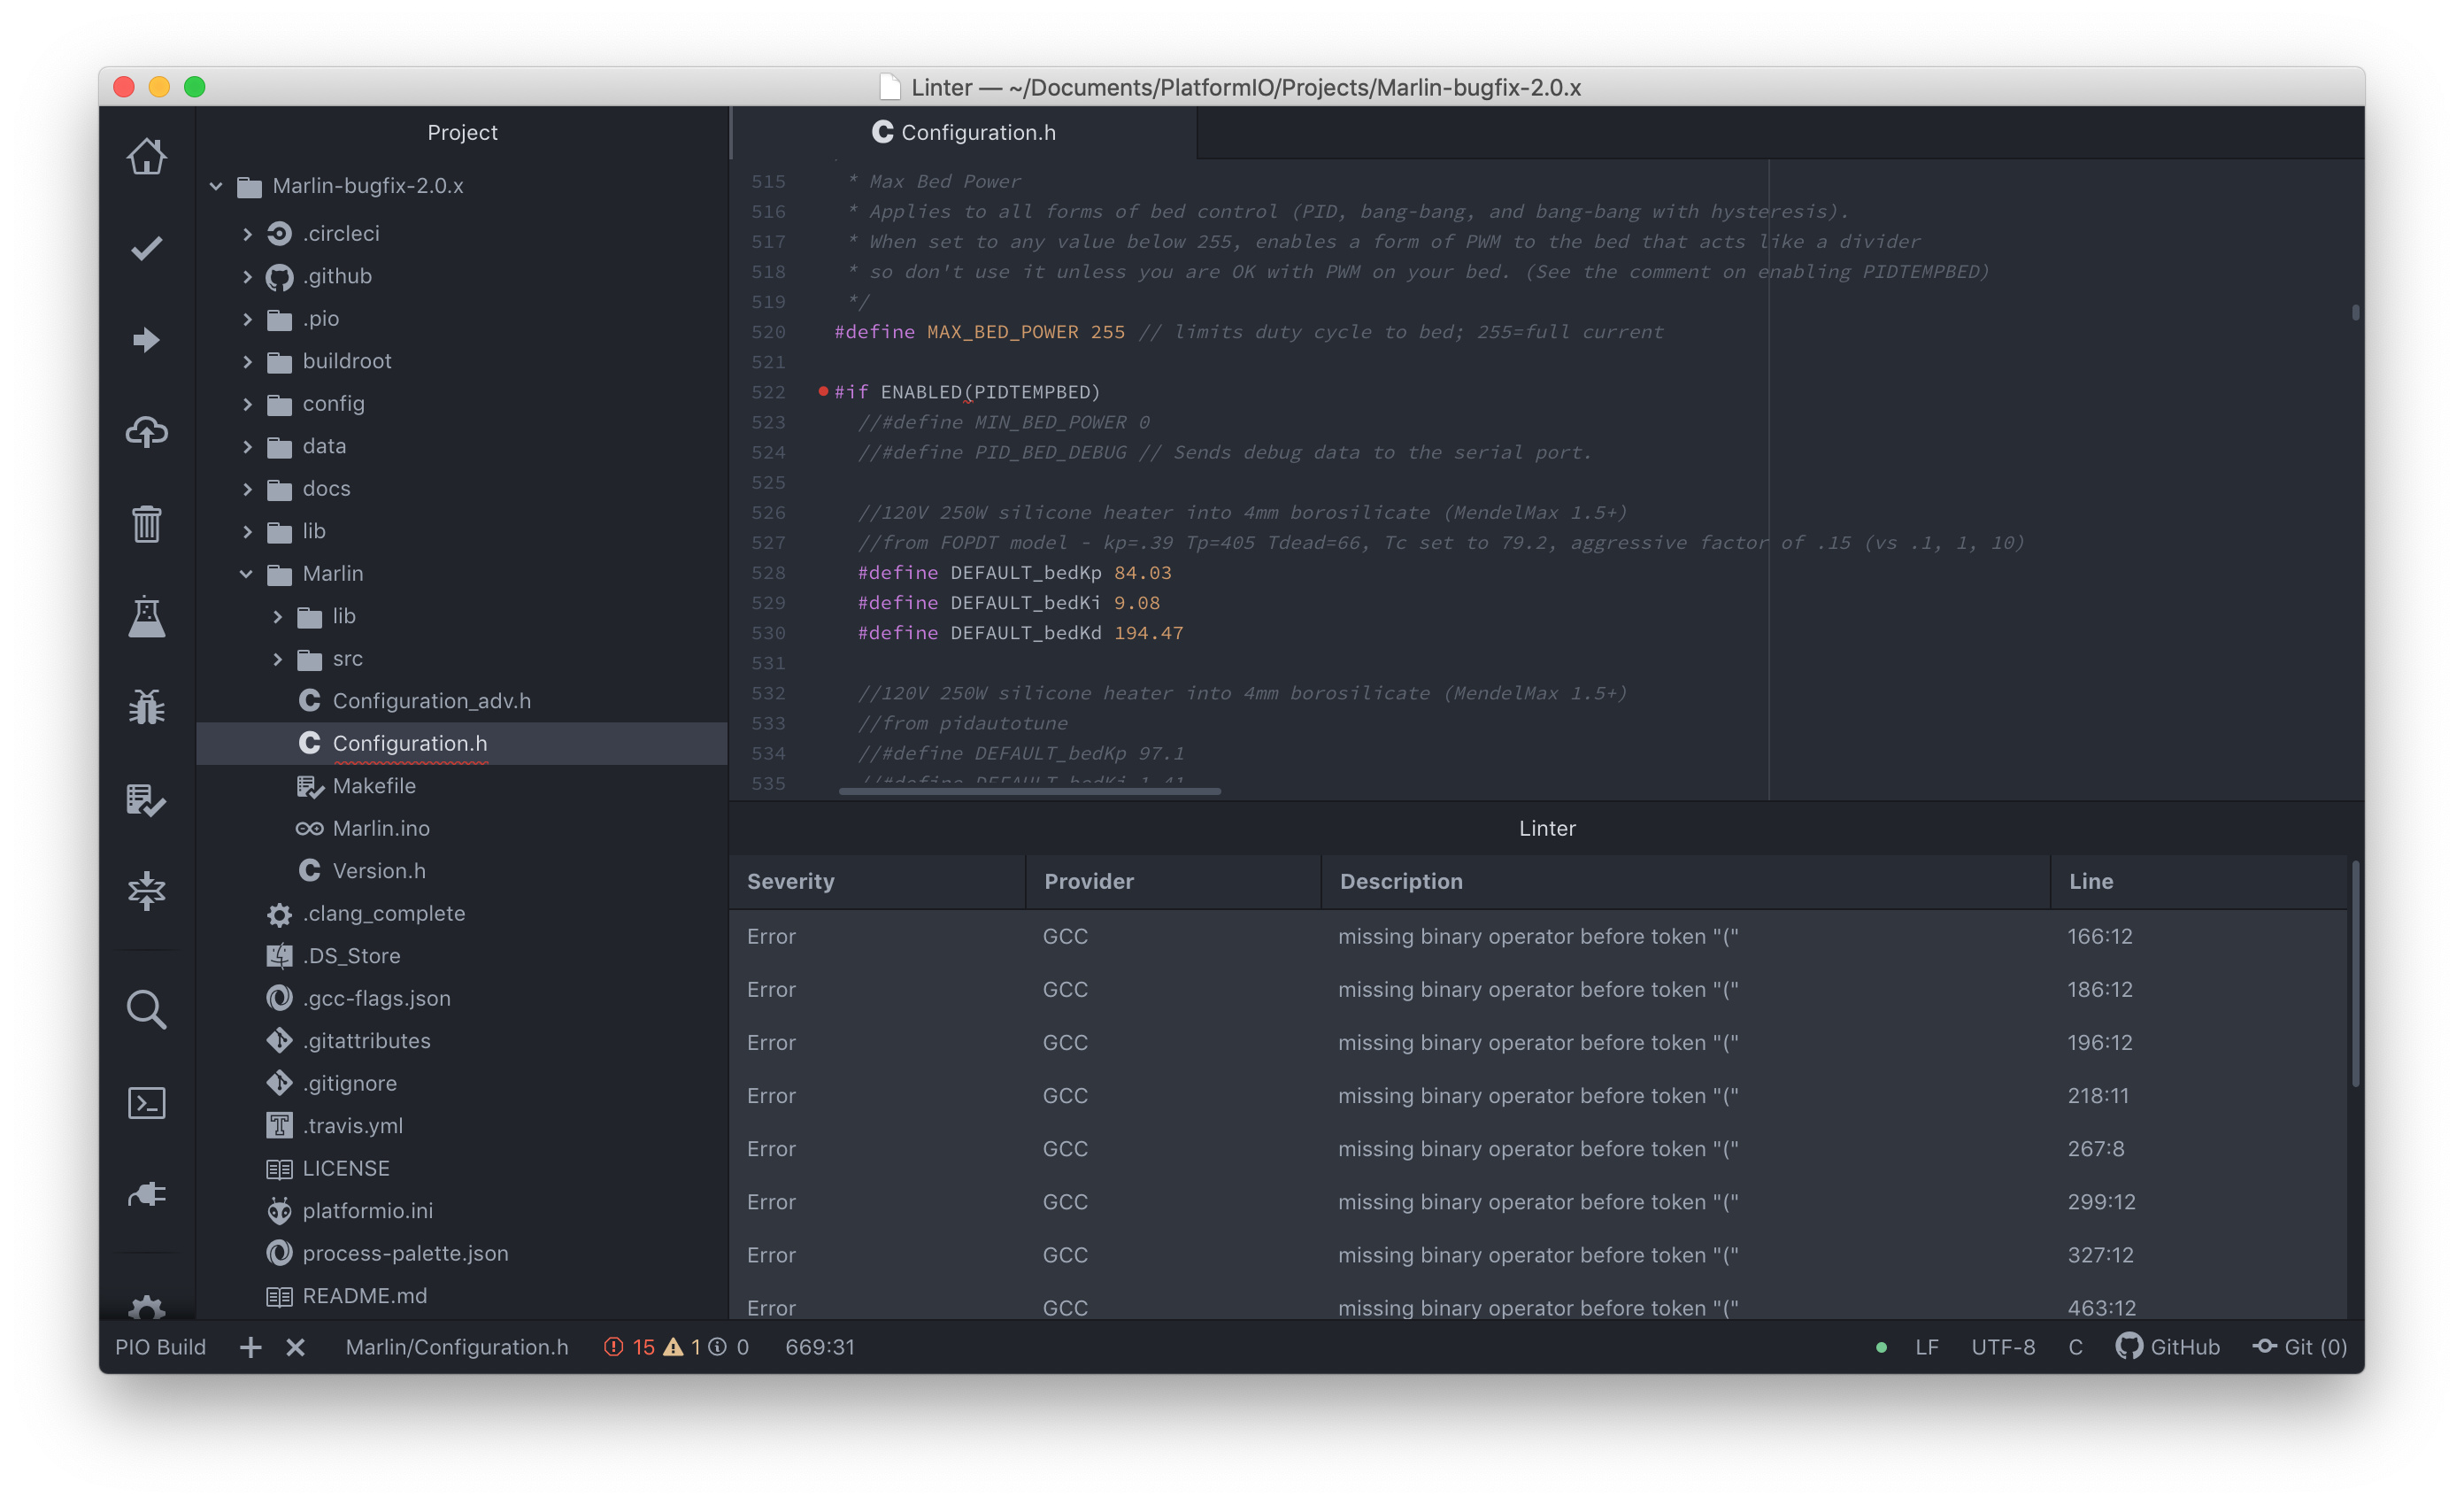The image size is (2464, 1505).
Task: Click the Test flask icon
Action: 147,616
